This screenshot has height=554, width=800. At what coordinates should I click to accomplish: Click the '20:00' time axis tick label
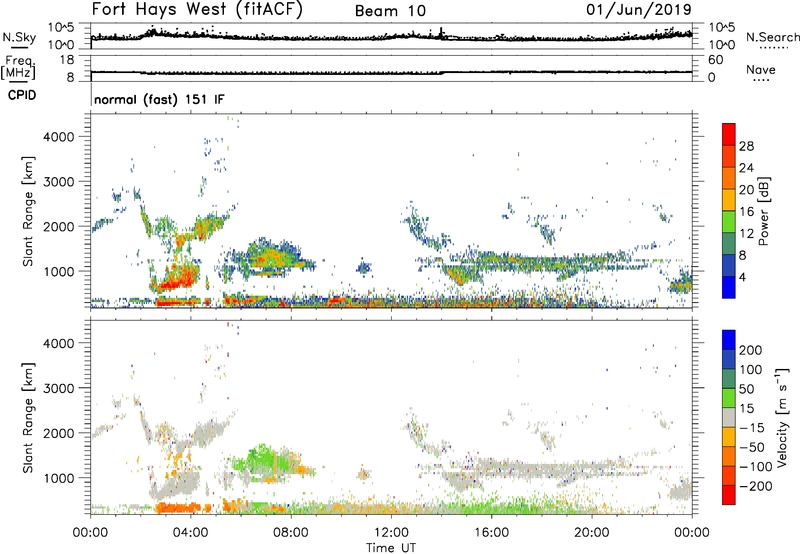(x=592, y=533)
